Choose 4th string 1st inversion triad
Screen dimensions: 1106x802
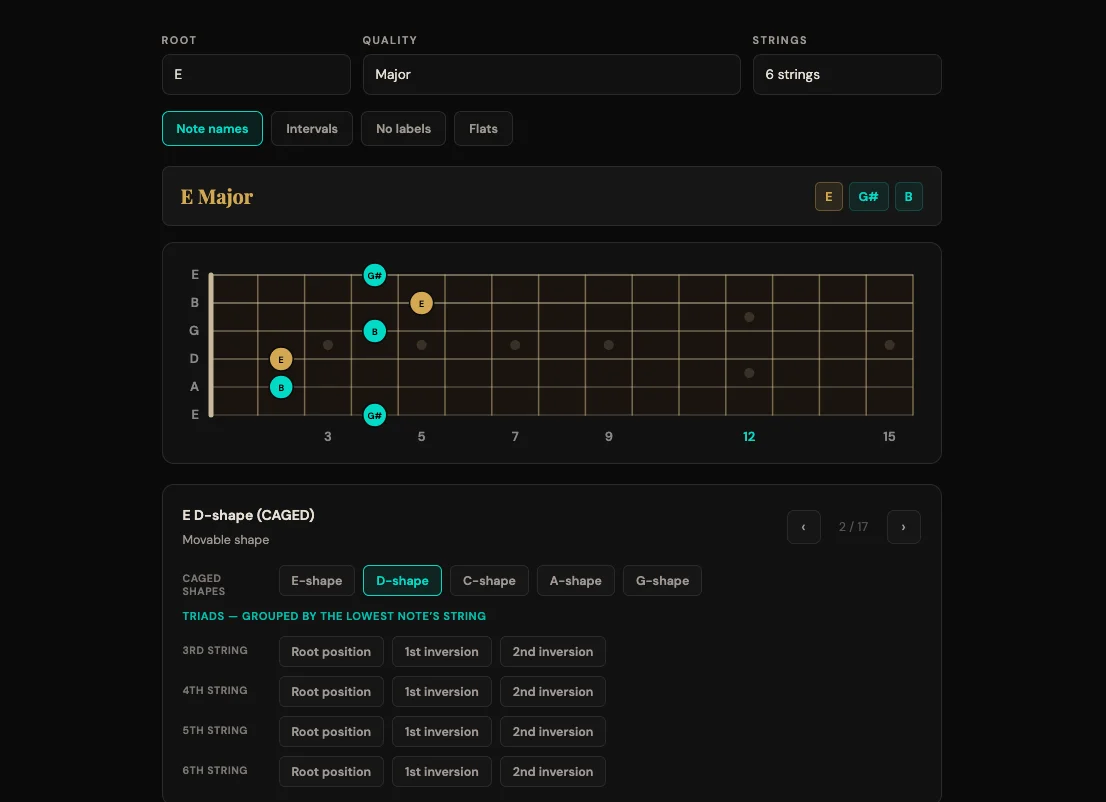[442, 692]
